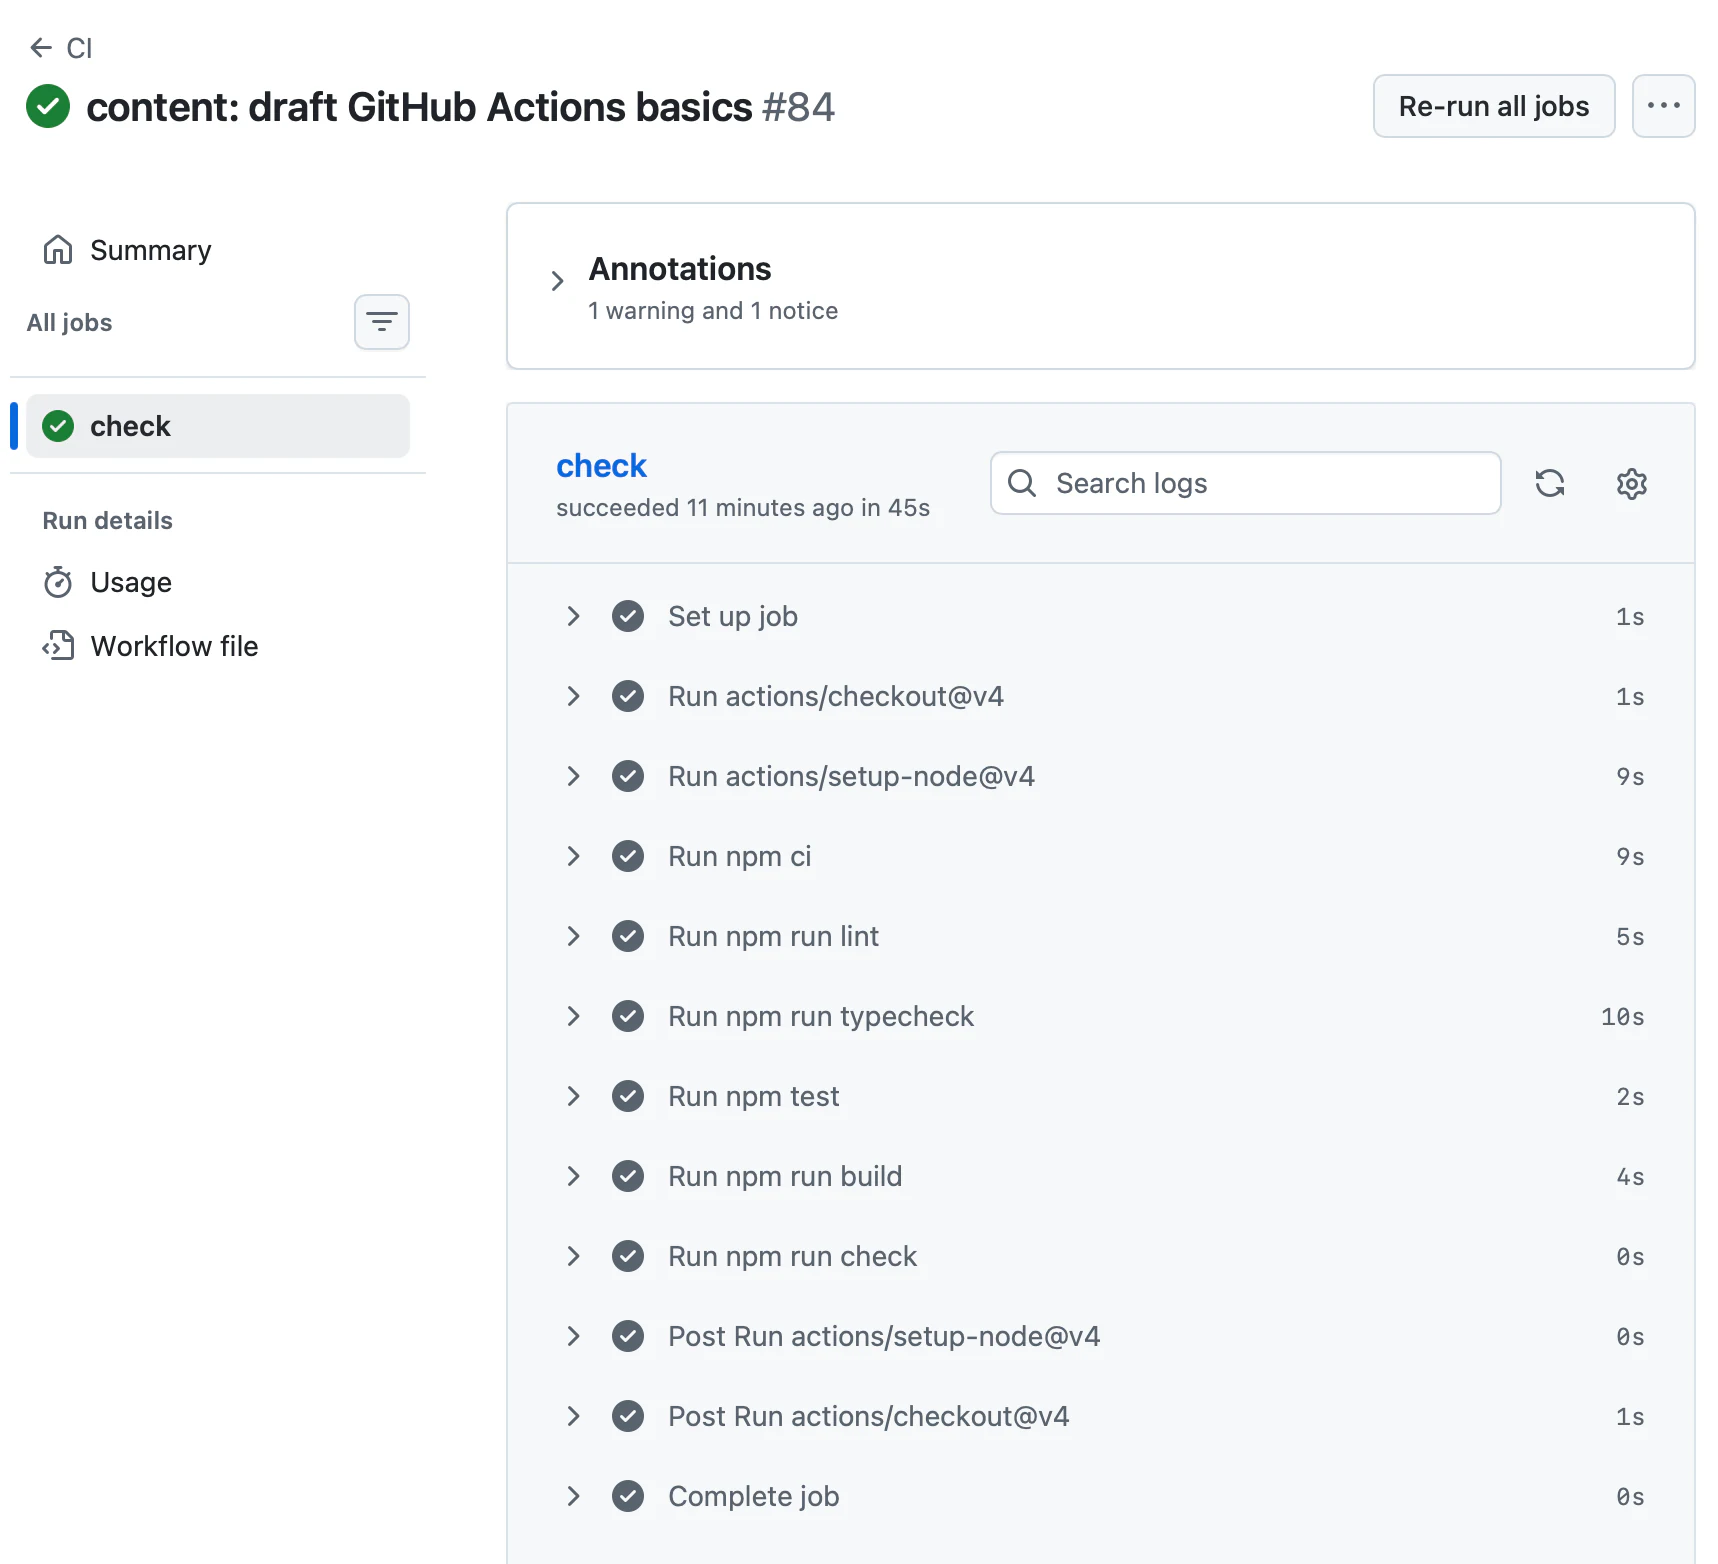Expand the Annotations section
Screen dimensions: 1718x1564
point(558,281)
